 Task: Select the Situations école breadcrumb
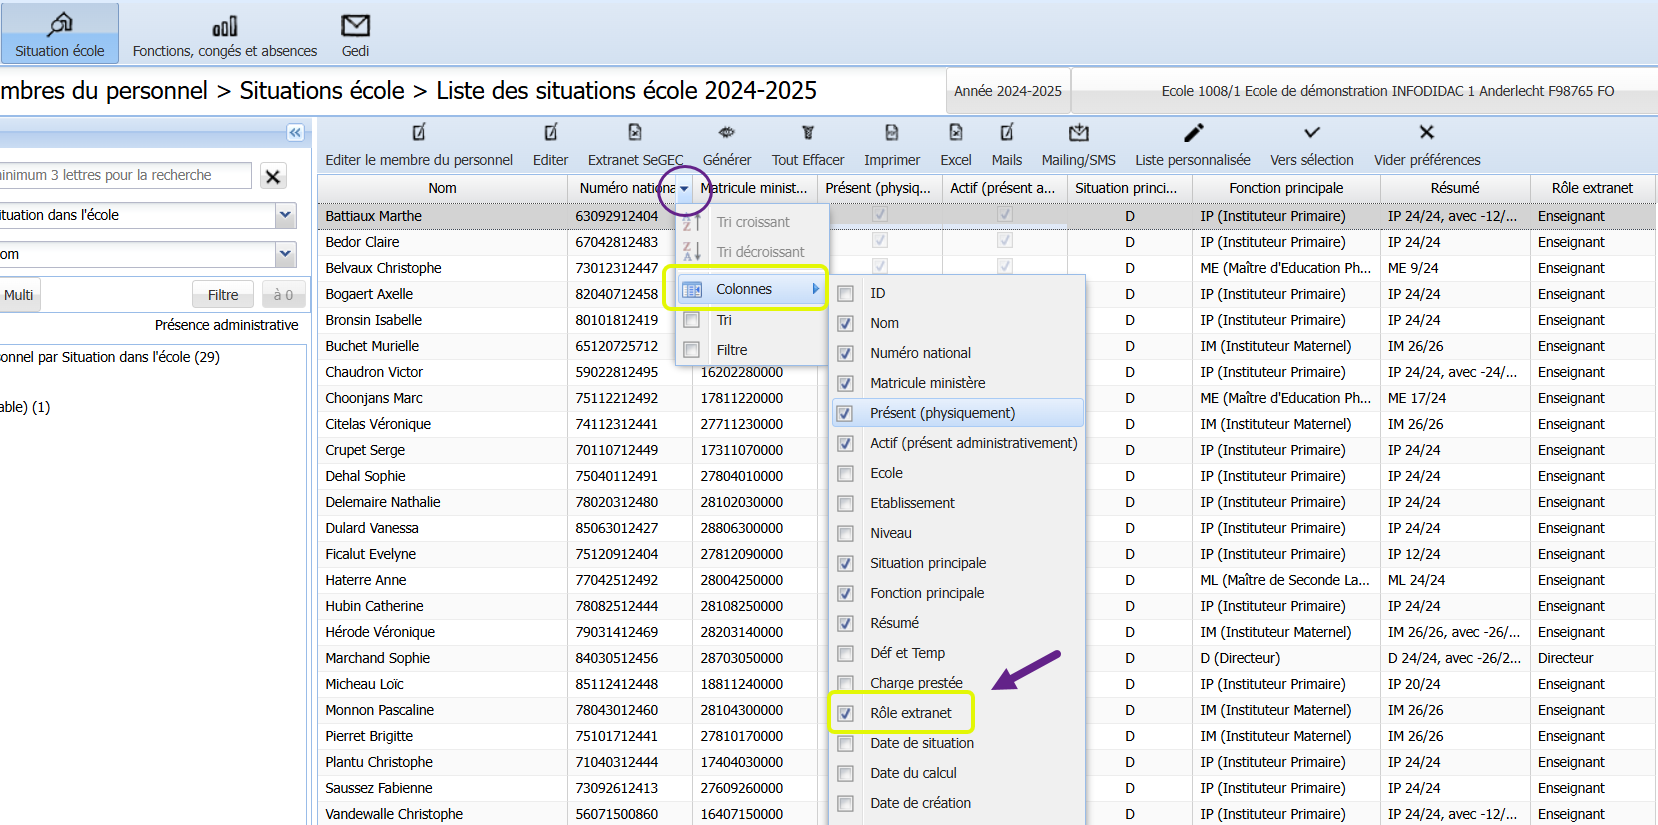click(322, 91)
